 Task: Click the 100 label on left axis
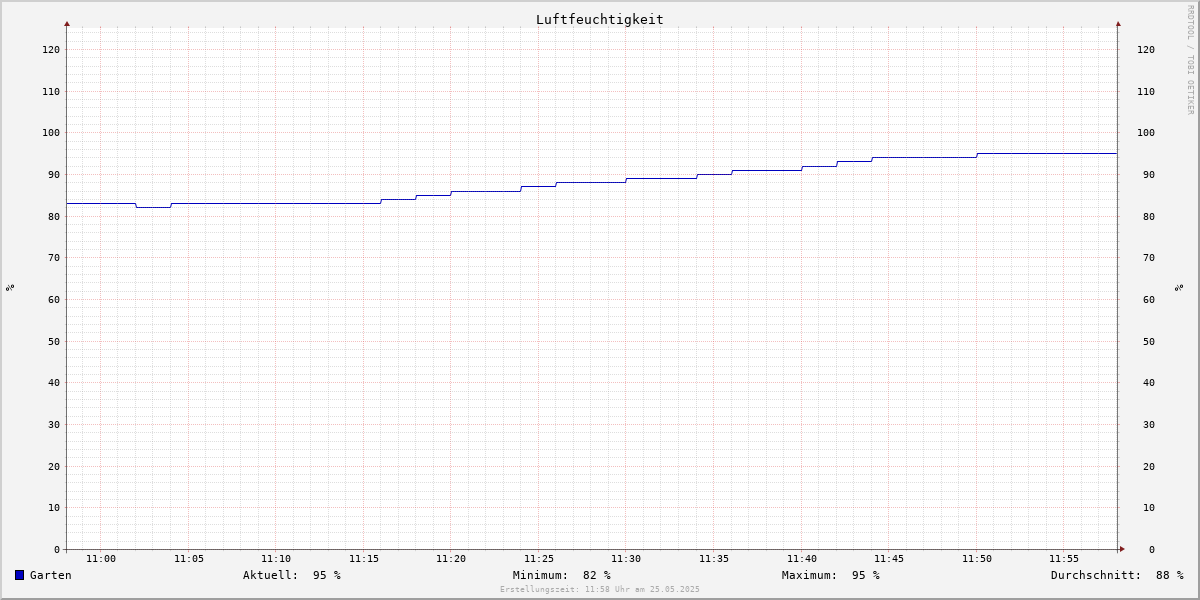tap(51, 133)
